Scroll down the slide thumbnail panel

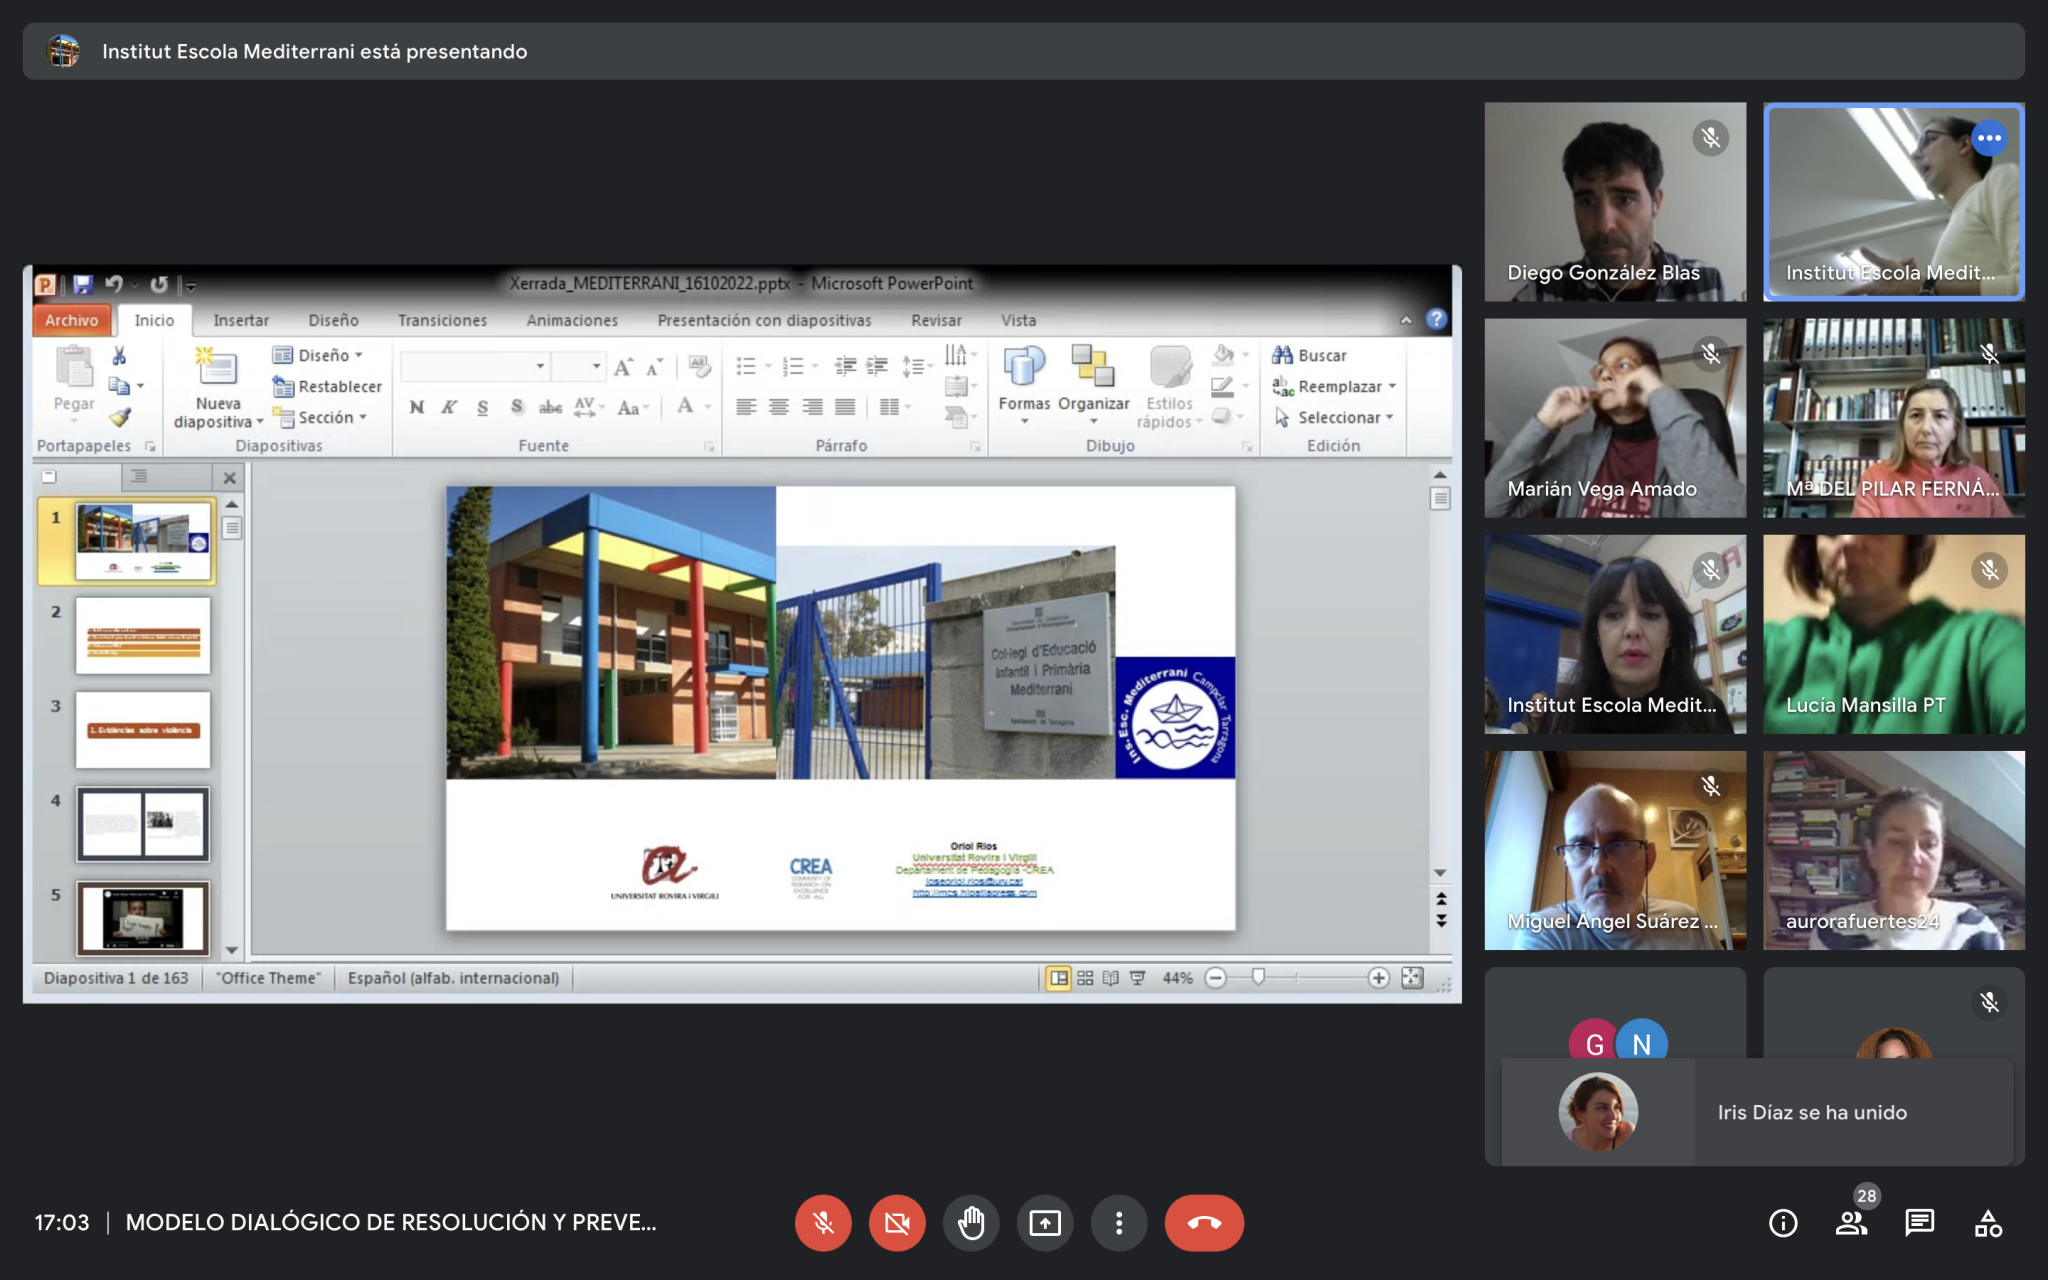(231, 954)
